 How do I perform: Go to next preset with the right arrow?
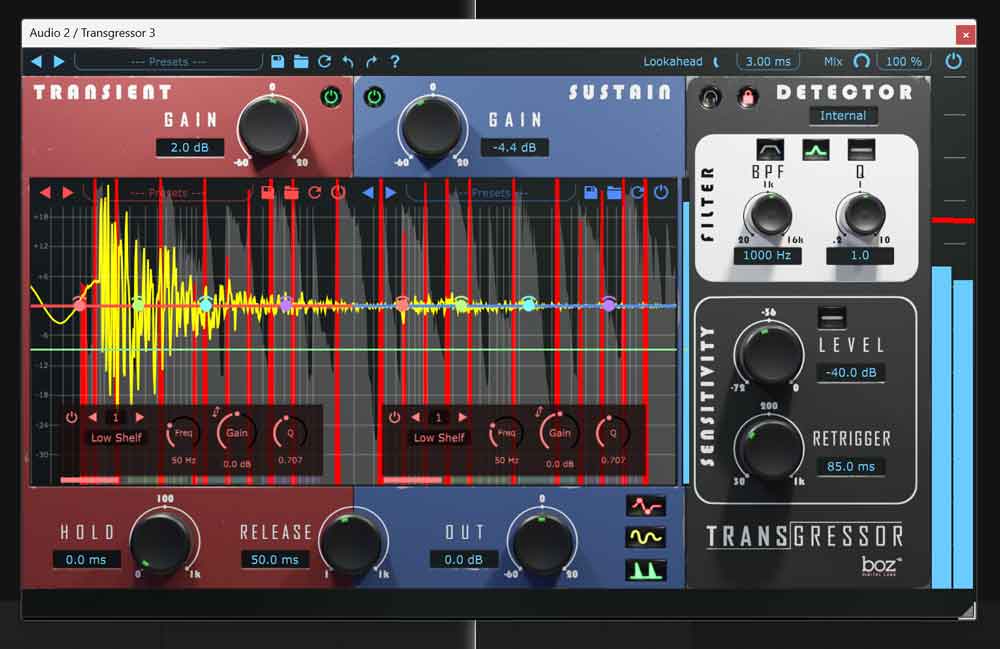[59, 62]
